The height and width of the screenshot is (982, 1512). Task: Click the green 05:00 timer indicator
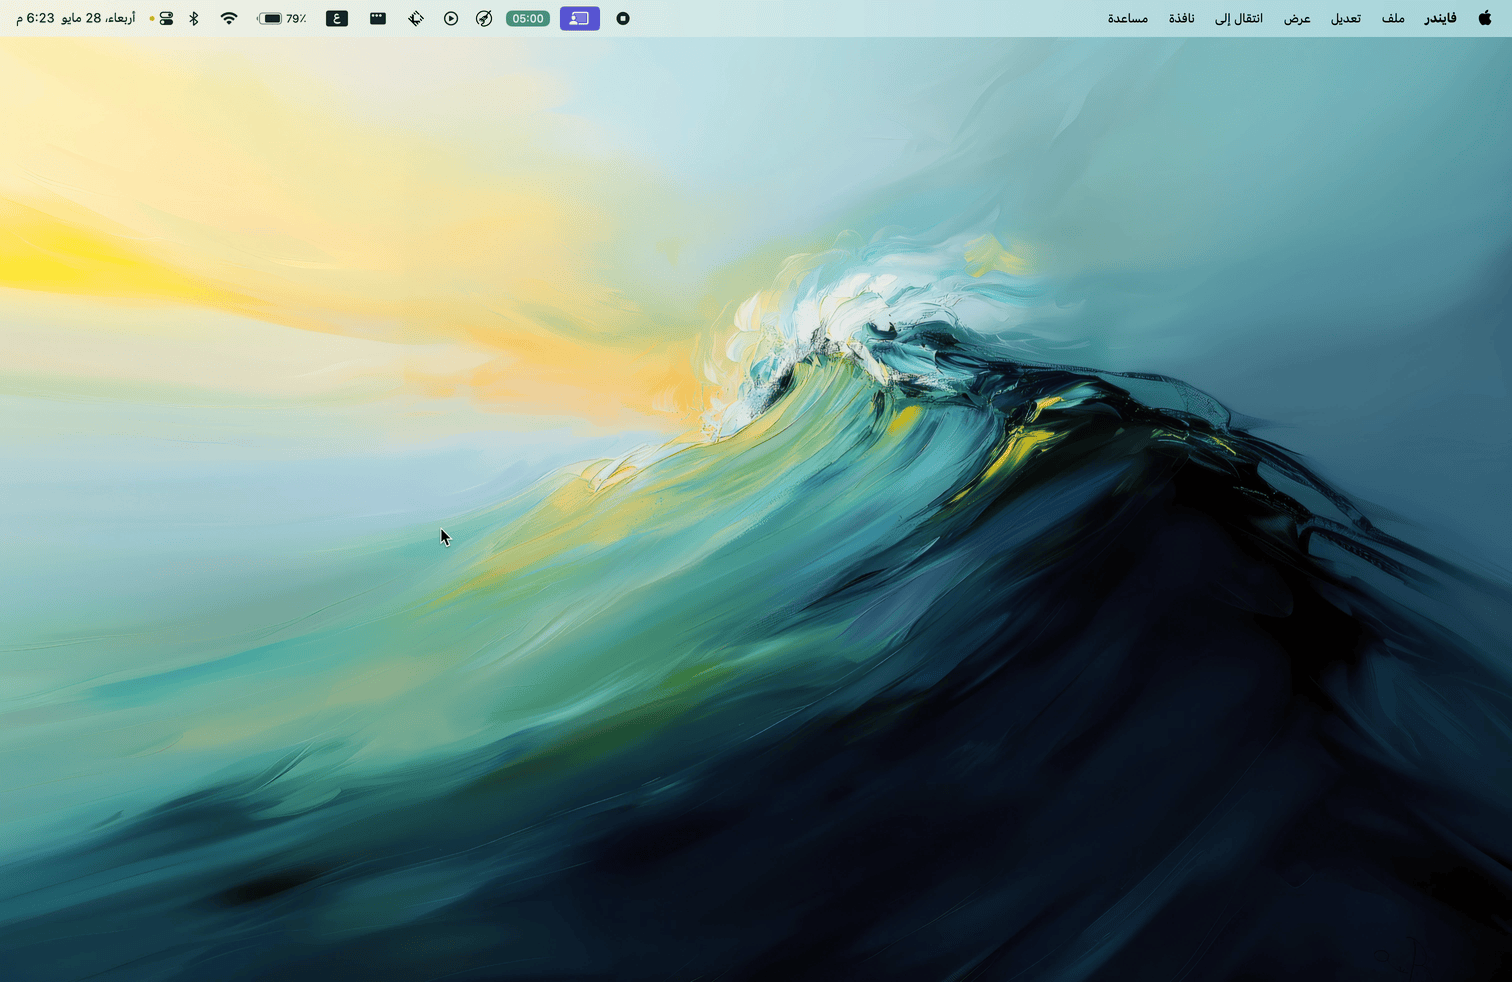528,18
